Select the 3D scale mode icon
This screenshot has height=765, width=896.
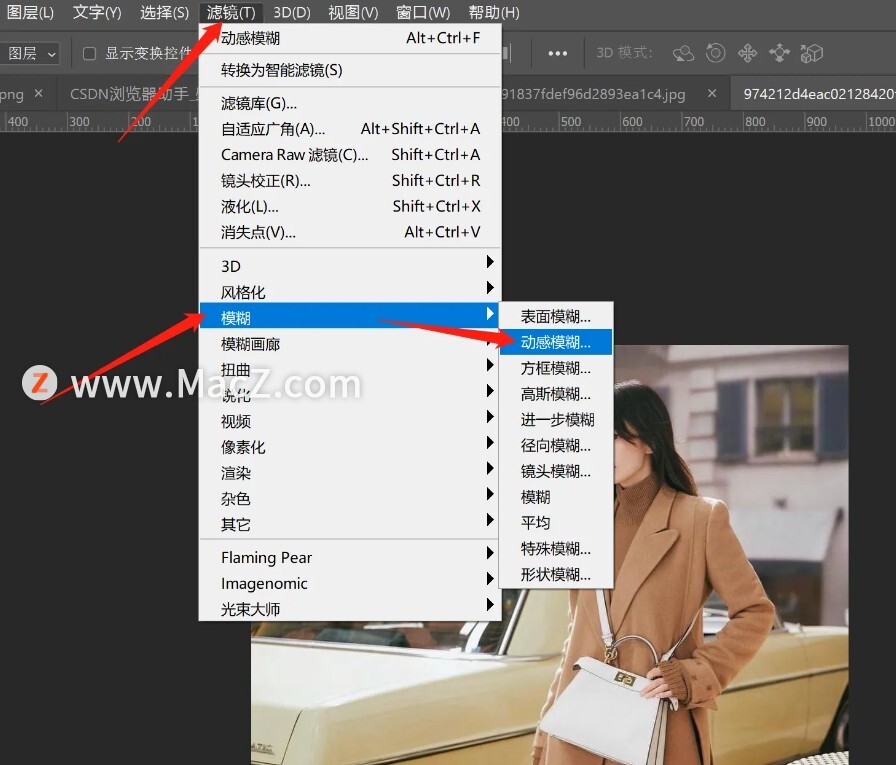[x=811, y=52]
